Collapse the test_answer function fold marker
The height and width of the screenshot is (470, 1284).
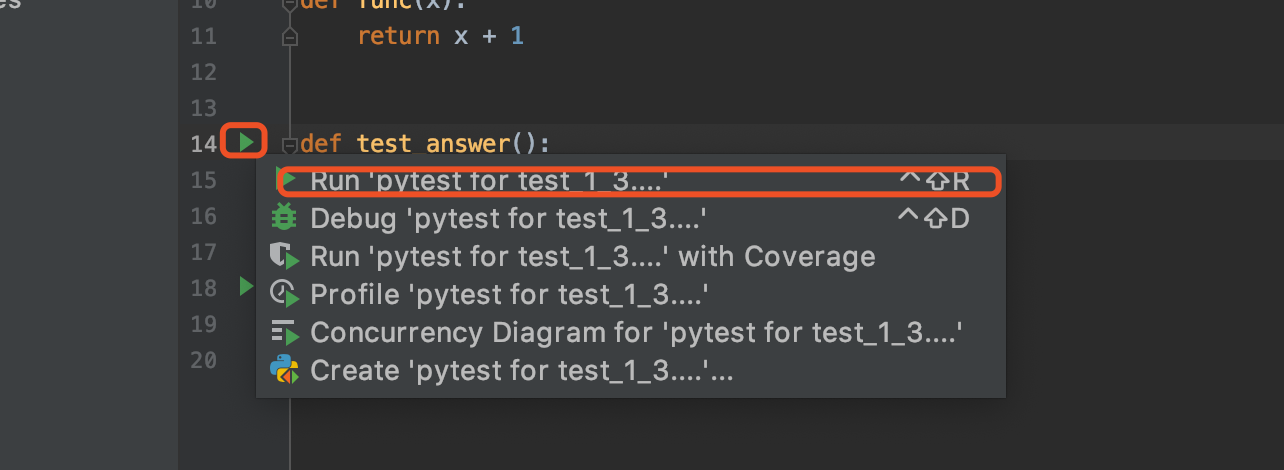click(289, 144)
